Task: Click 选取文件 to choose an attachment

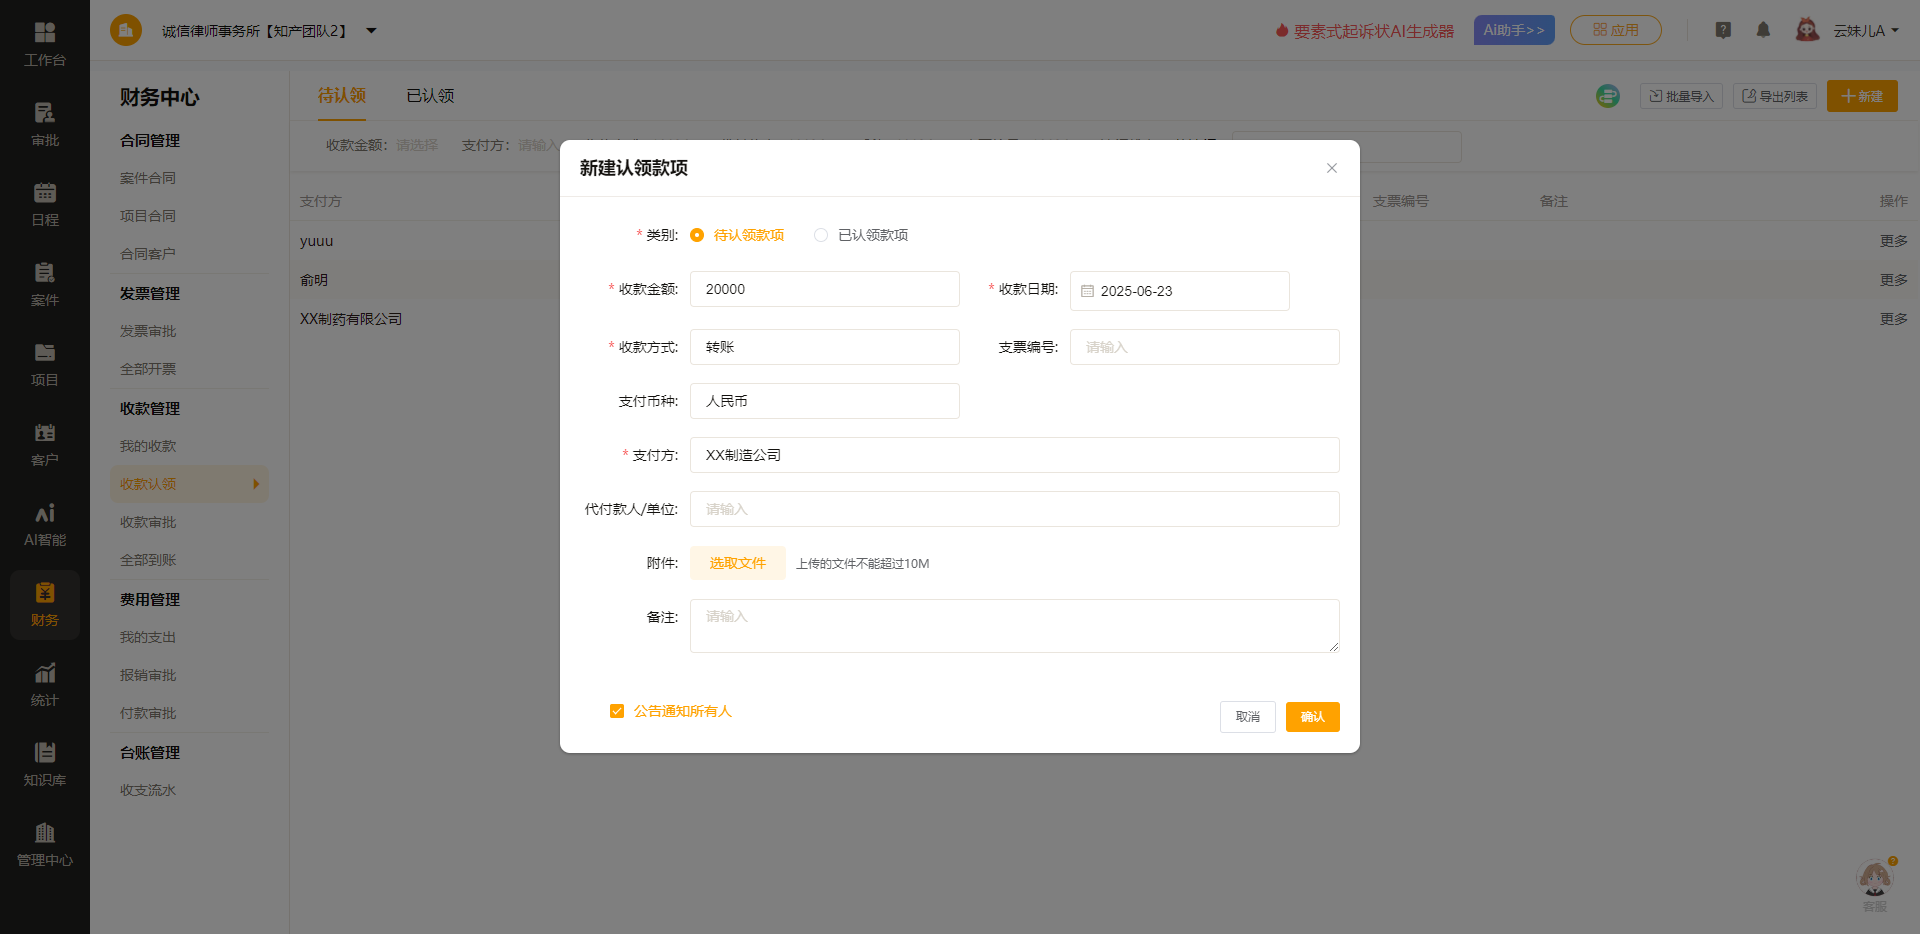Action: point(737,563)
